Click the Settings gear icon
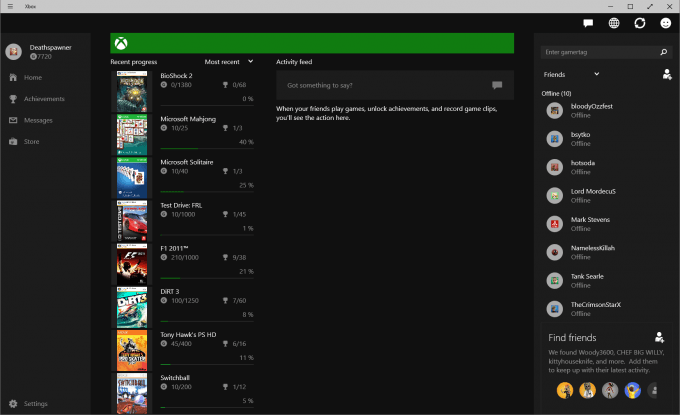 tap(13, 404)
